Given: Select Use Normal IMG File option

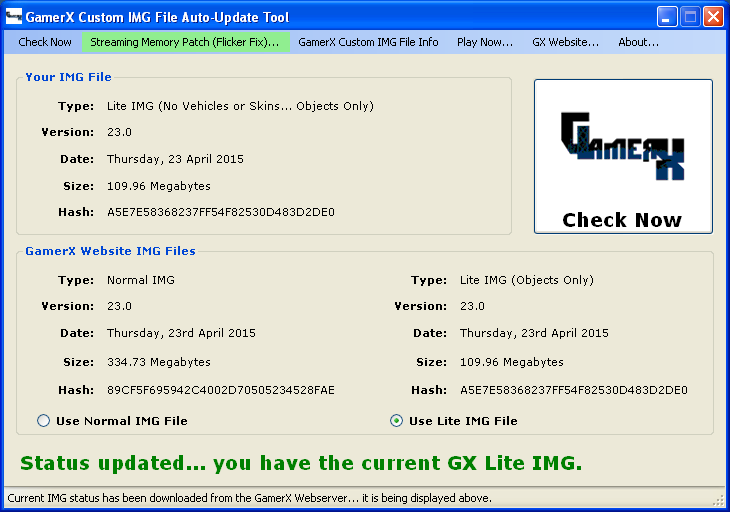Looking at the screenshot, I should [x=112, y=421].
